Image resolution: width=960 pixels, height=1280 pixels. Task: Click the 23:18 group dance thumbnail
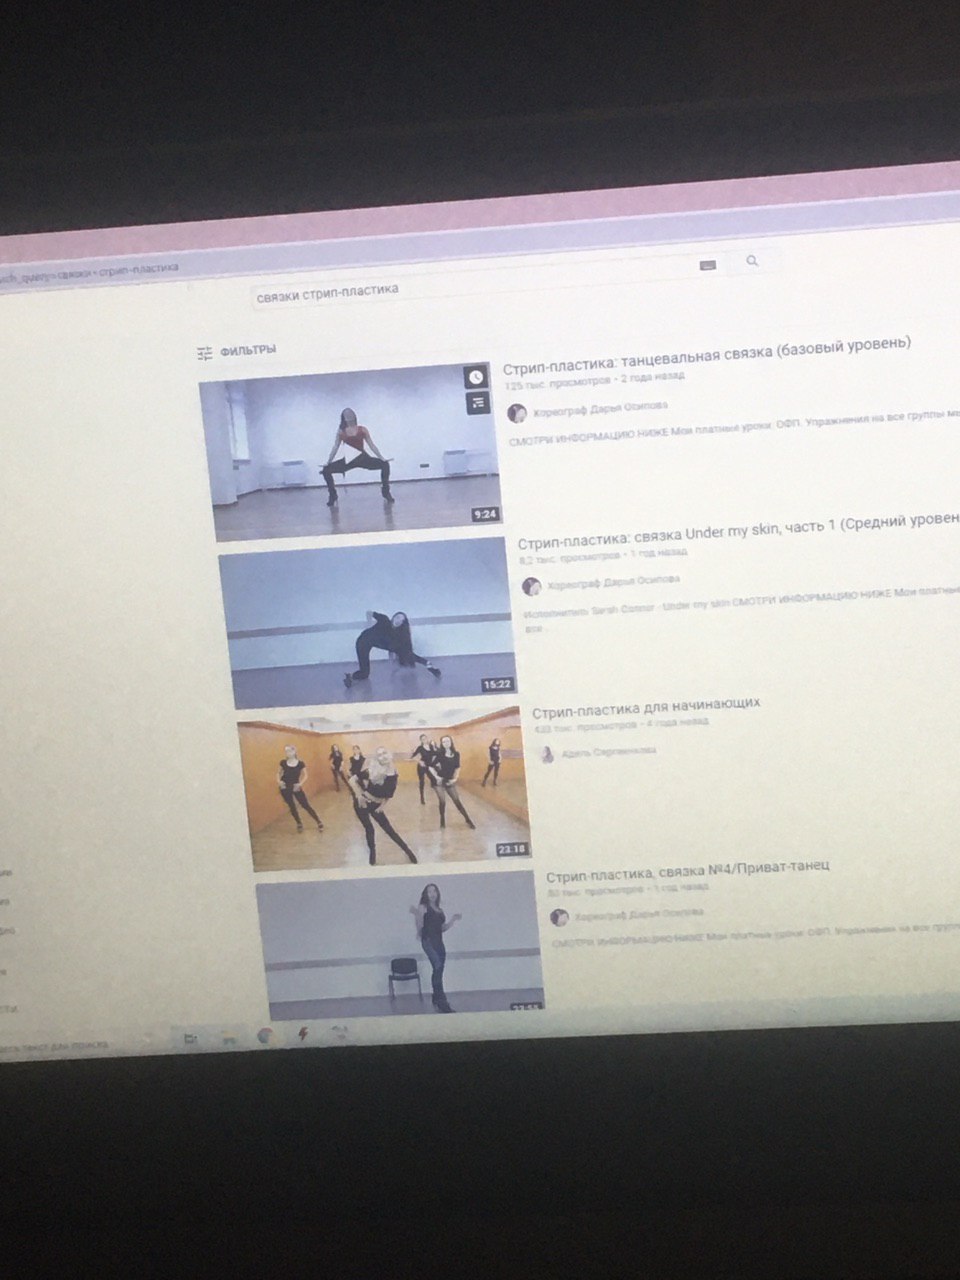(384, 788)
